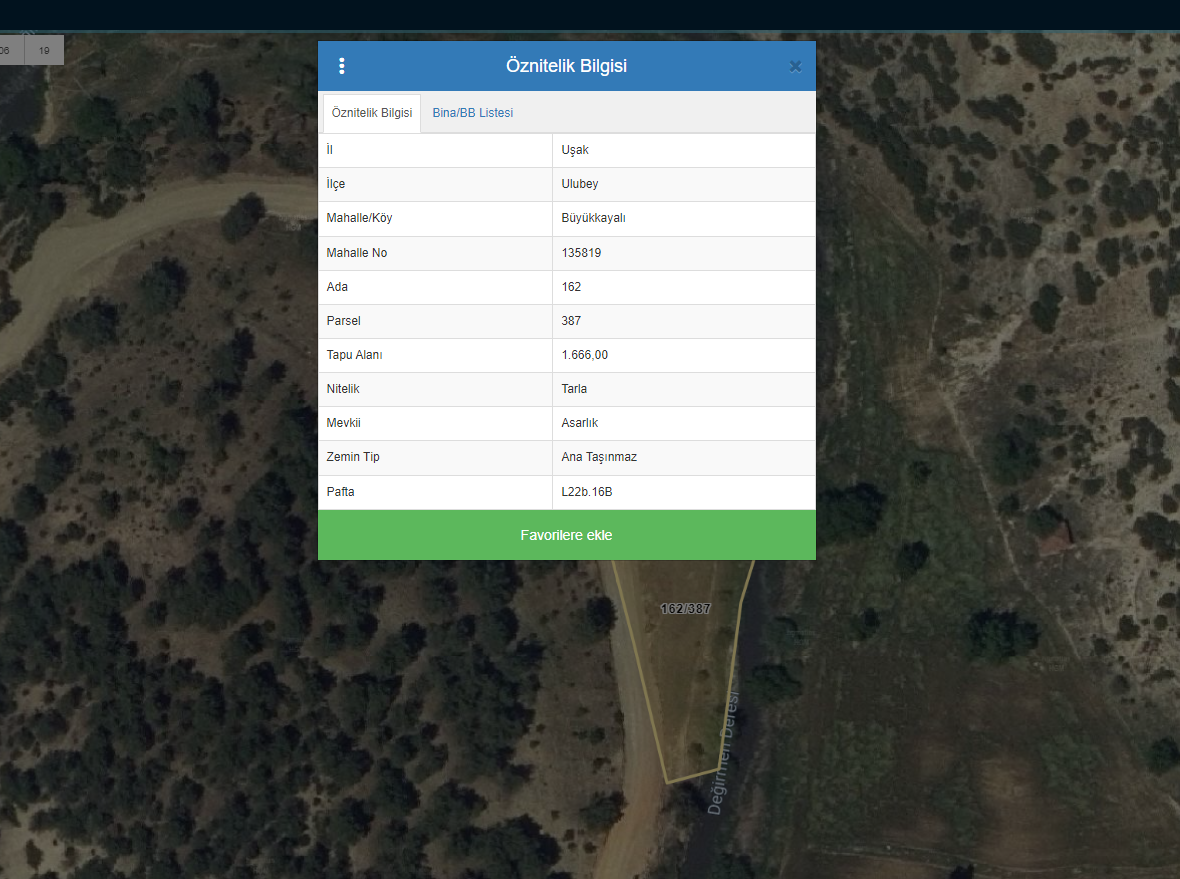Click the Tapu Alanı value 1.666,00
The height and width of the screenshot is (879, 1180).
[584, 355]
